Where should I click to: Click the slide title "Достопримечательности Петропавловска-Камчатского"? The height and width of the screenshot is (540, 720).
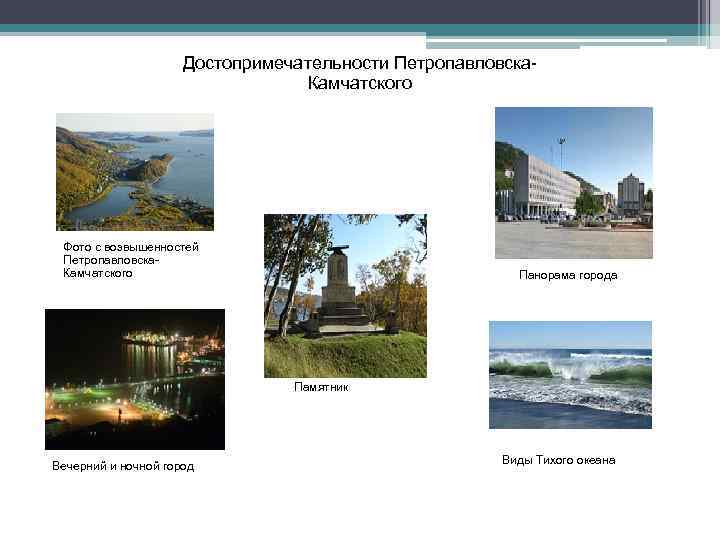click(x=360, y=73)
